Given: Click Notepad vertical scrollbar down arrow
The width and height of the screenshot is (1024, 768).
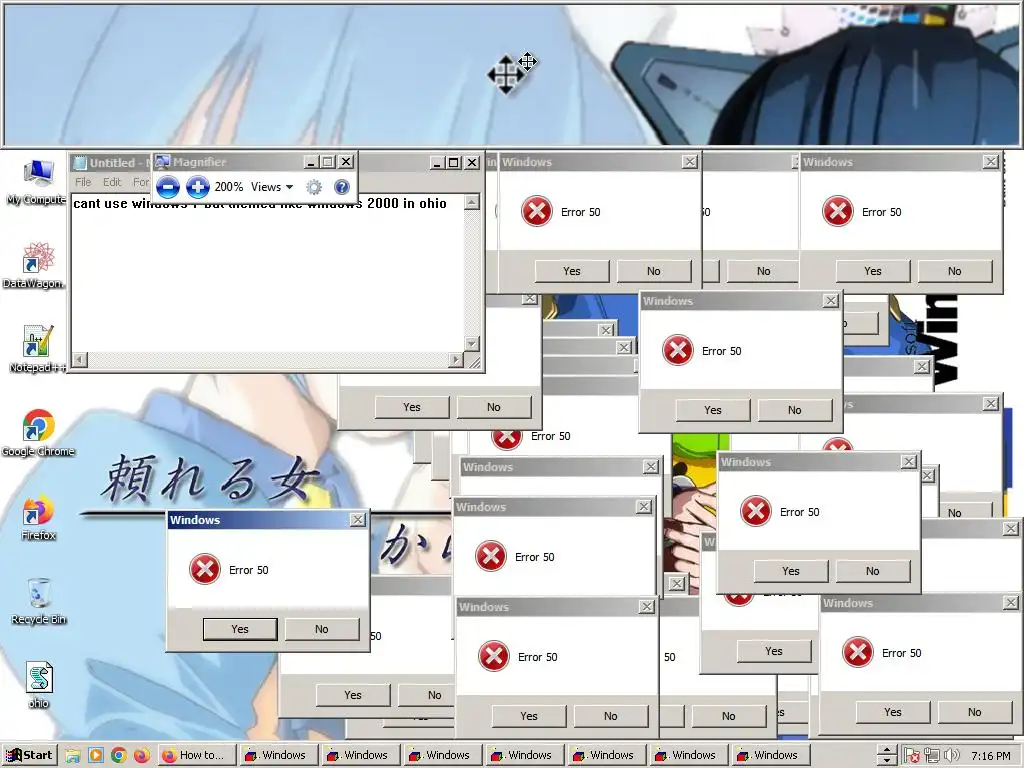Looking at the screenshot, I should click(x=472, y=344).
